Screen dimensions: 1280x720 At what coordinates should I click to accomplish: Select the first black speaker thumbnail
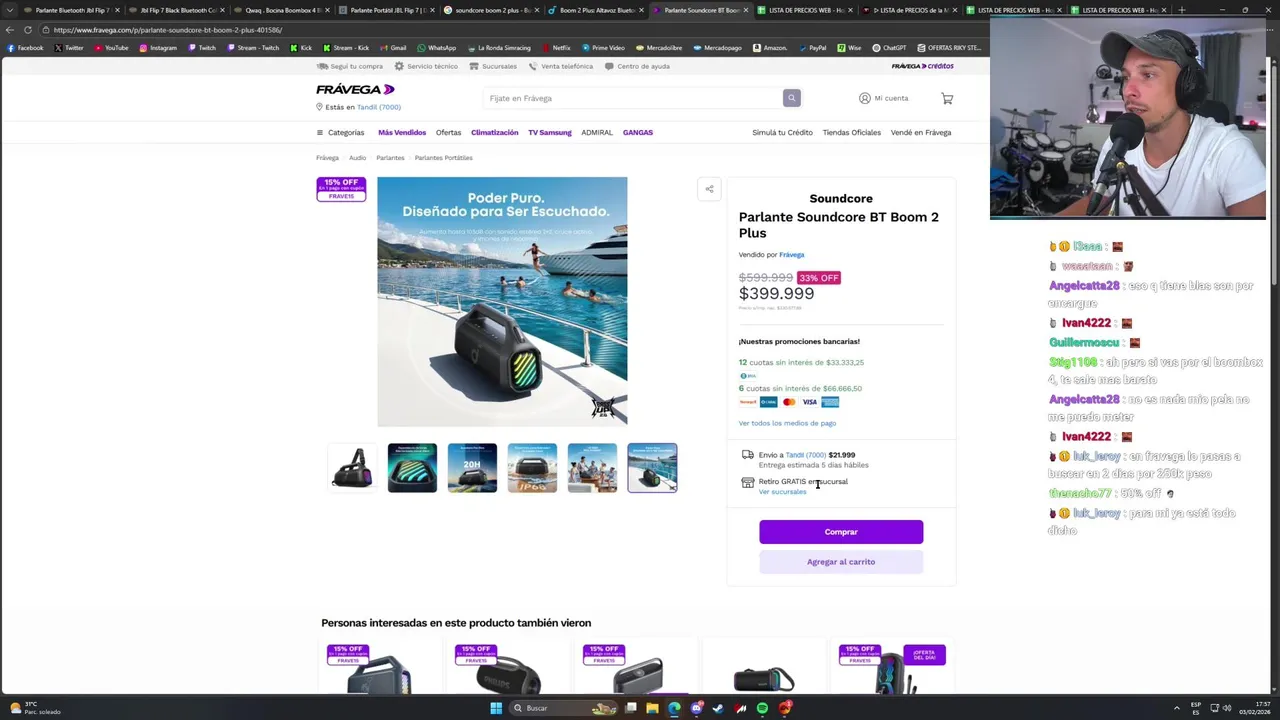point(352,468)
